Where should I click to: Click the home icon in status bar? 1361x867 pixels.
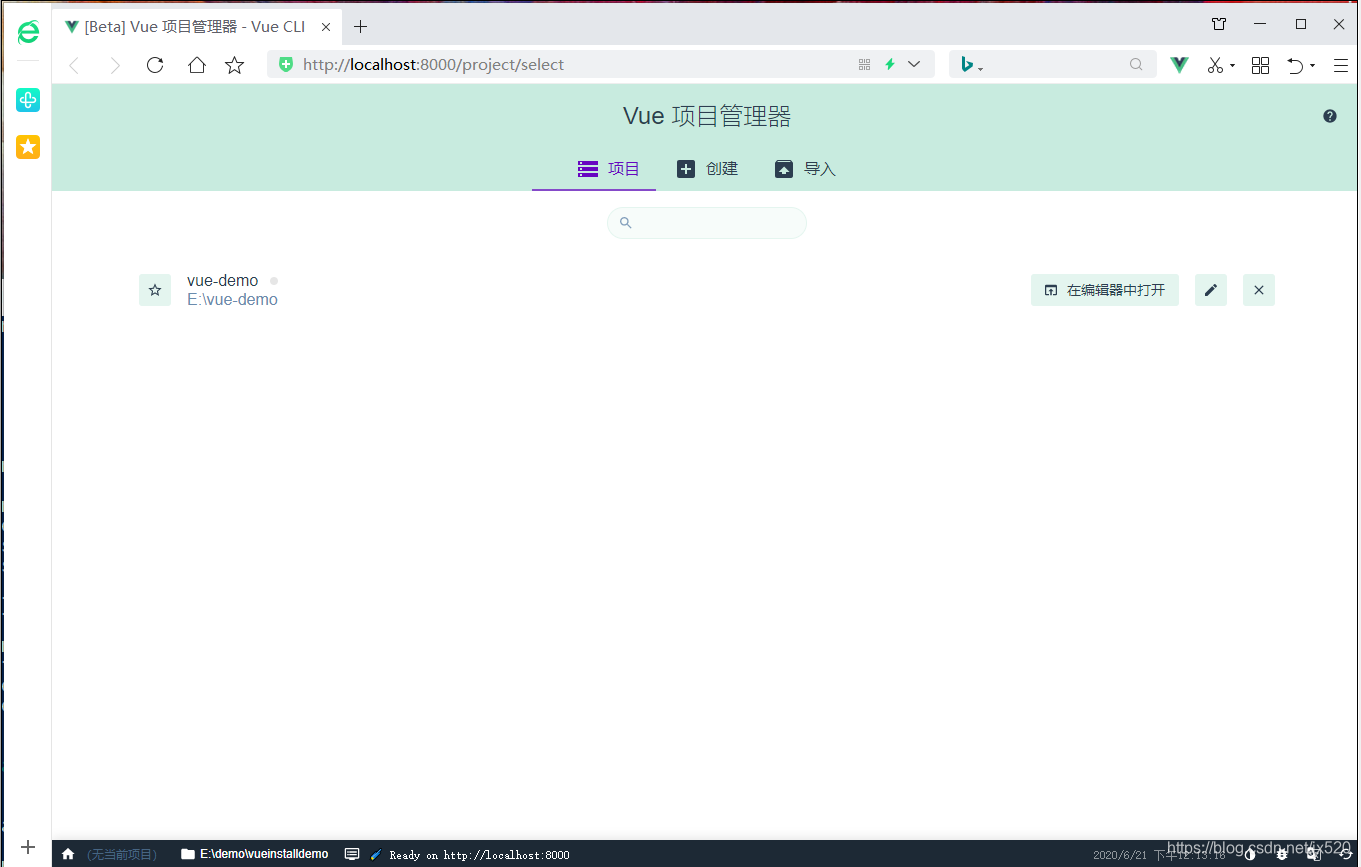click(x=68, y=854)
